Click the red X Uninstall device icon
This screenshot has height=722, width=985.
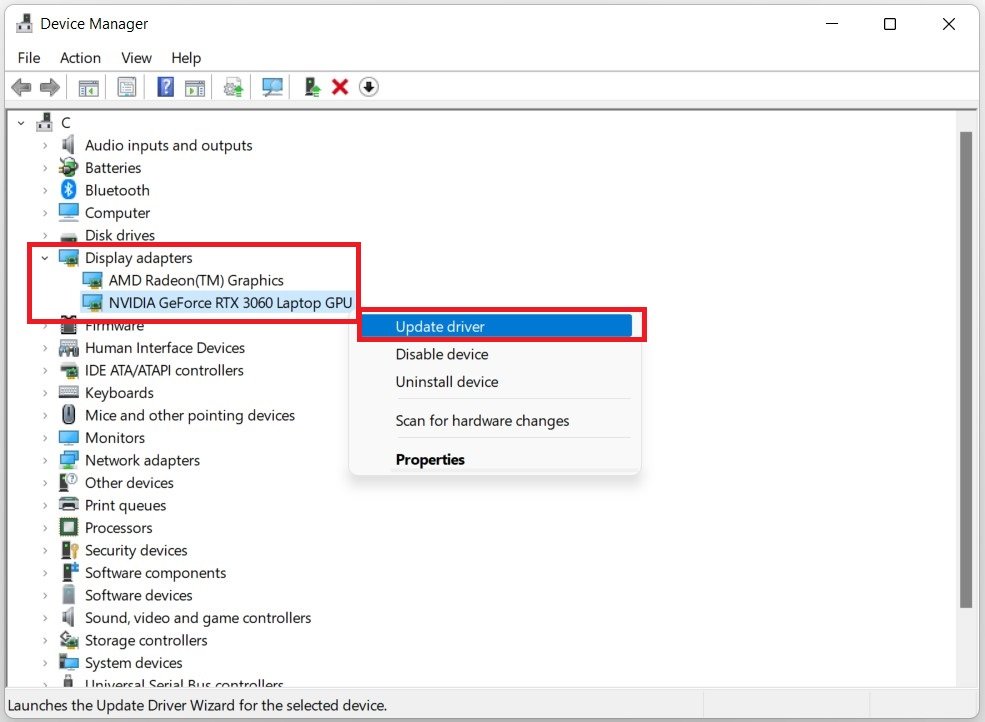pyautogui.click(x=340, y=87)
